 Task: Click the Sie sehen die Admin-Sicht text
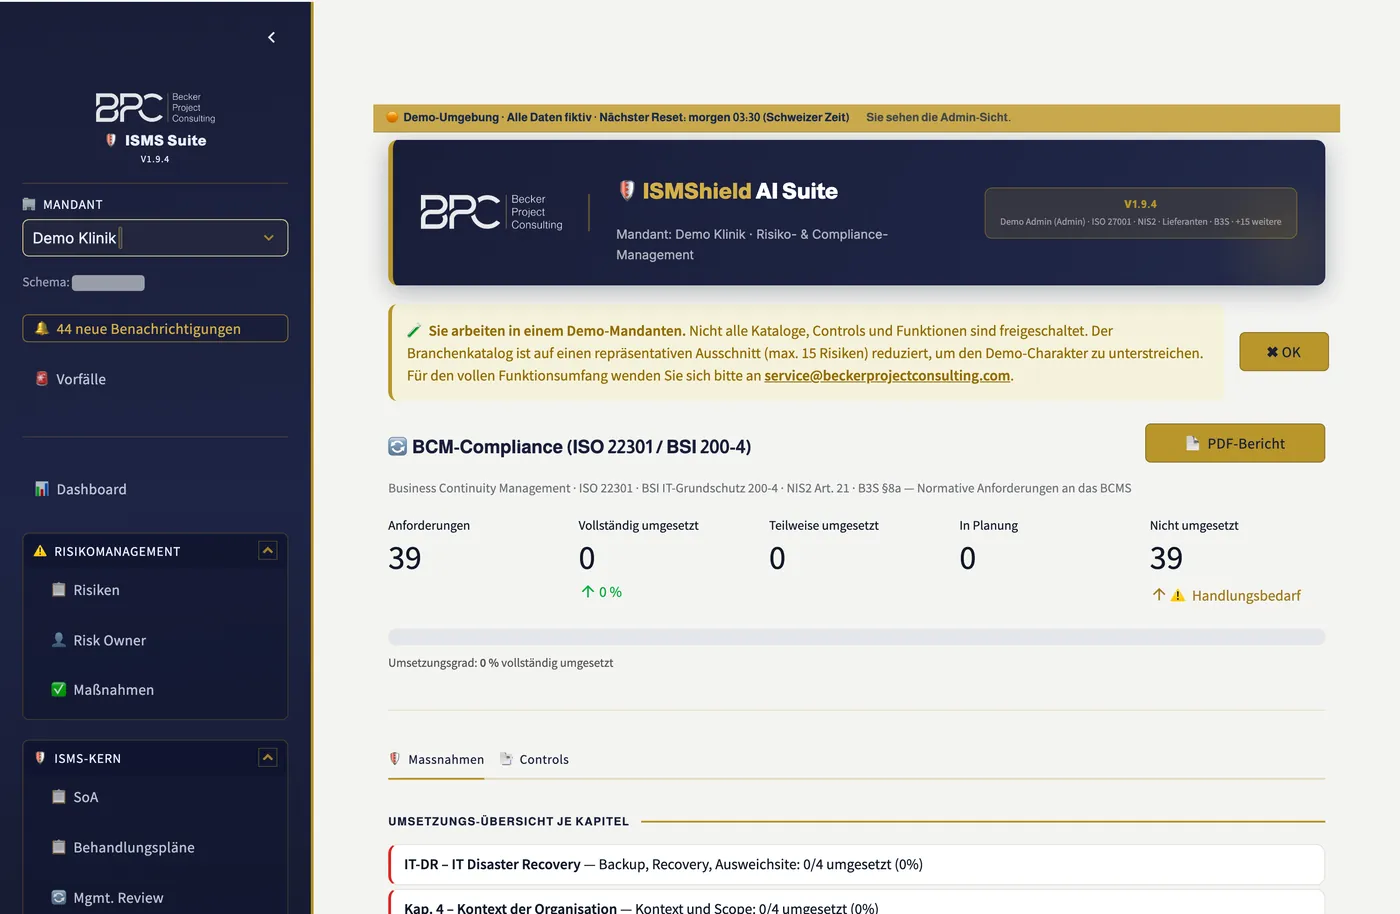pyautogui.click(x=938, y=117)
